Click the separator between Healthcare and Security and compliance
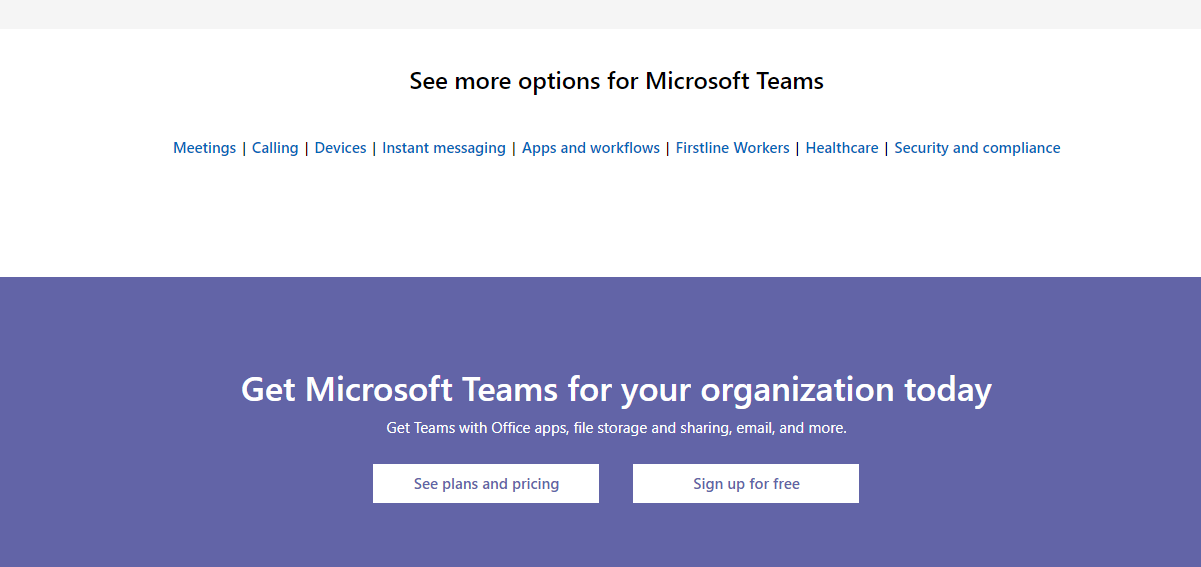 (886, 148)
